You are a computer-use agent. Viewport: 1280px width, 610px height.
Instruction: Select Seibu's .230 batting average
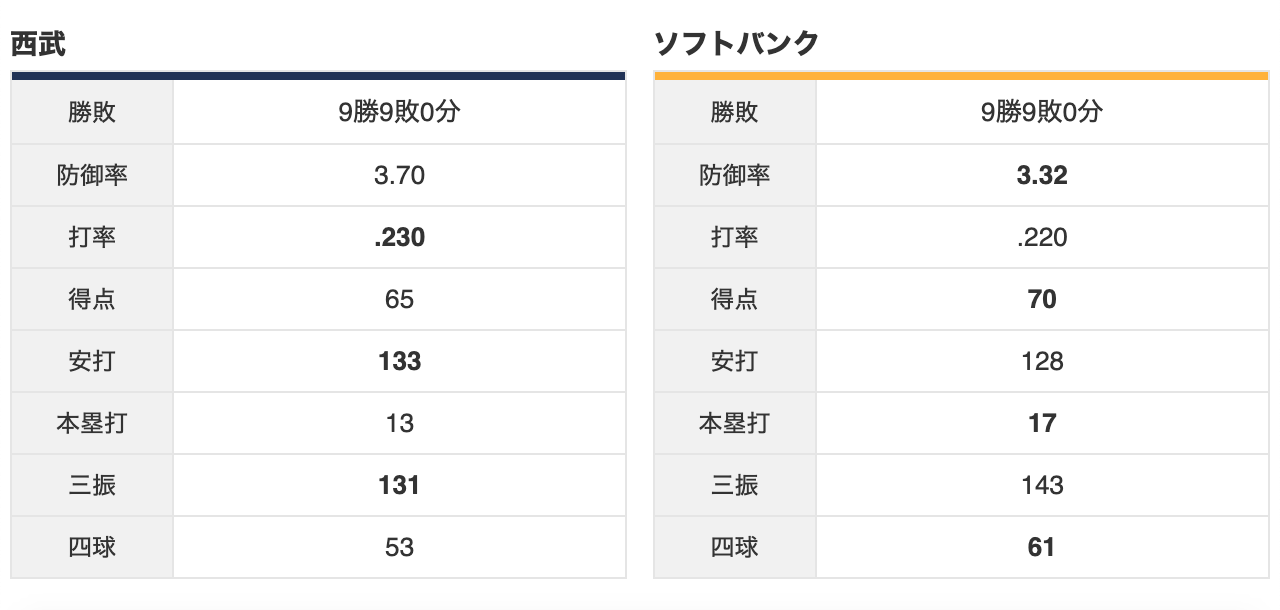point(399,237)
